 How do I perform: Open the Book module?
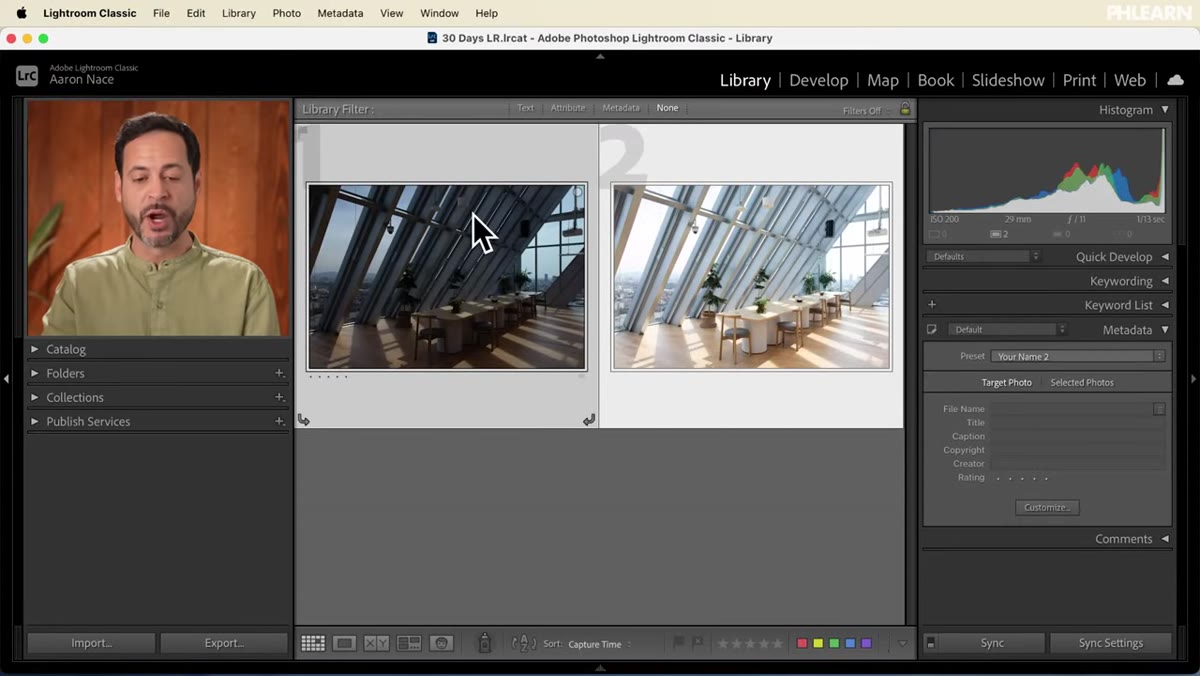pyautogui.click(x=936, y=80)
